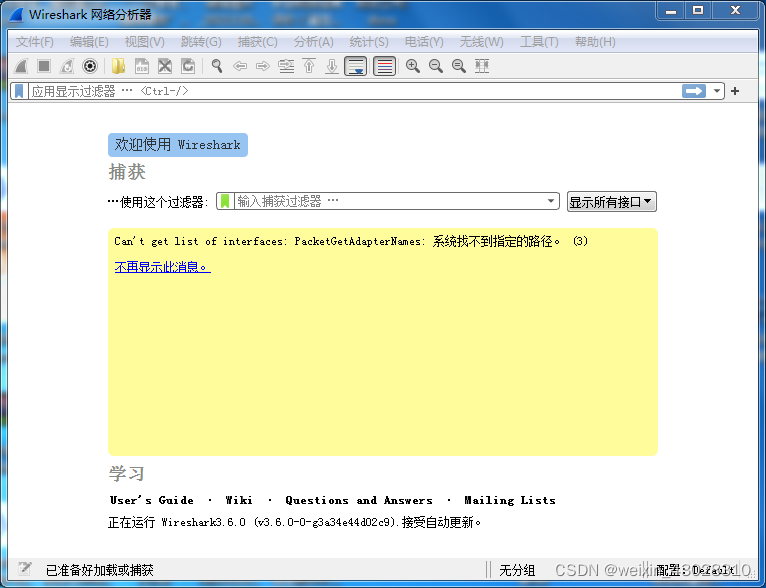Go to specified packet icon
This screenshot has height=588, width=766.
pos(286,66)
